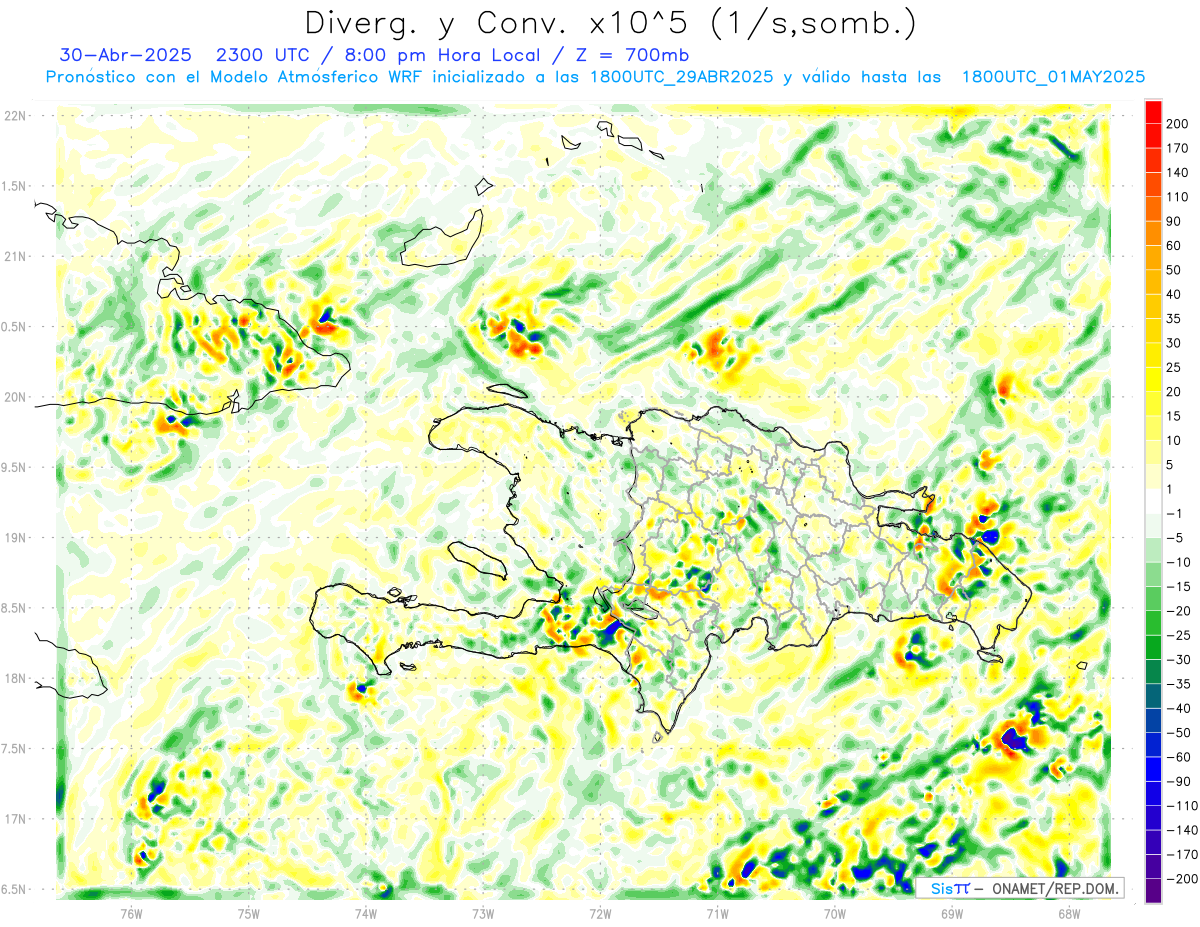Click the '71W' longitude axis label
Screen dimensions: 1200x927
click(717, 913)
